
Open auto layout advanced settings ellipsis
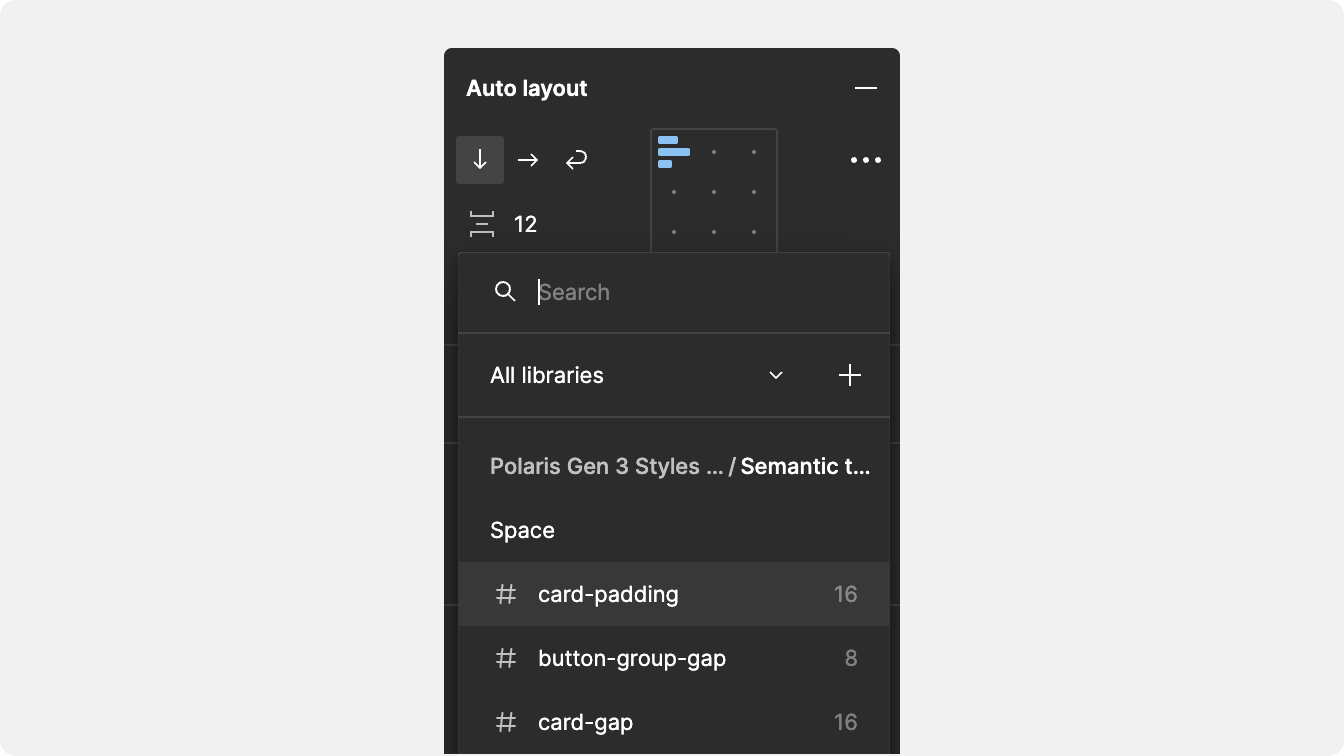pyautogui.click(x=866, y=160)
